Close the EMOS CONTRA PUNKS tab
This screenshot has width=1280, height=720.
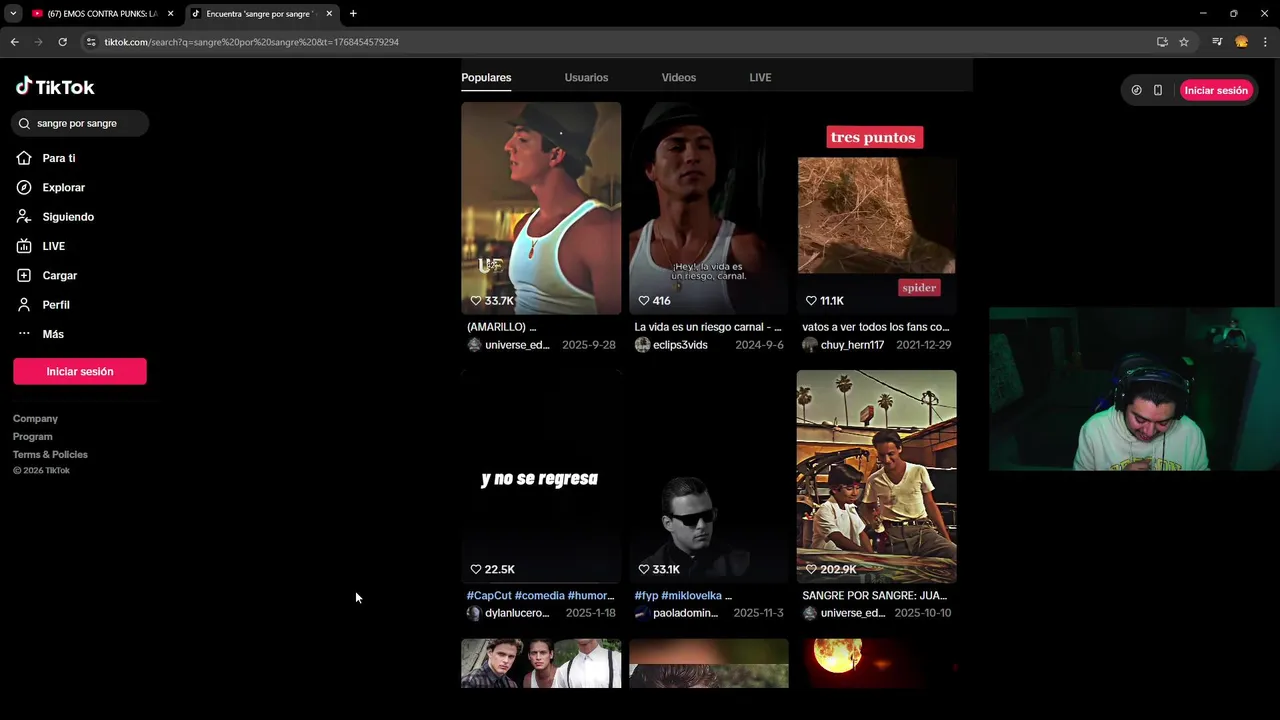[x=170, y=14]
